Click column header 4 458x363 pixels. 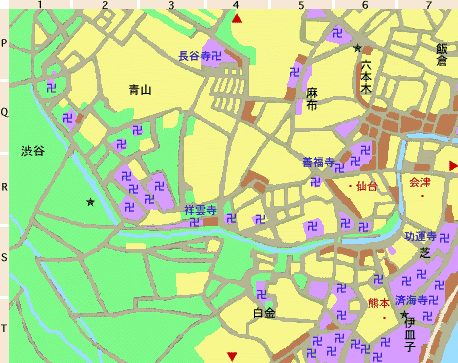pyautogui.click(x=236, y=5)
